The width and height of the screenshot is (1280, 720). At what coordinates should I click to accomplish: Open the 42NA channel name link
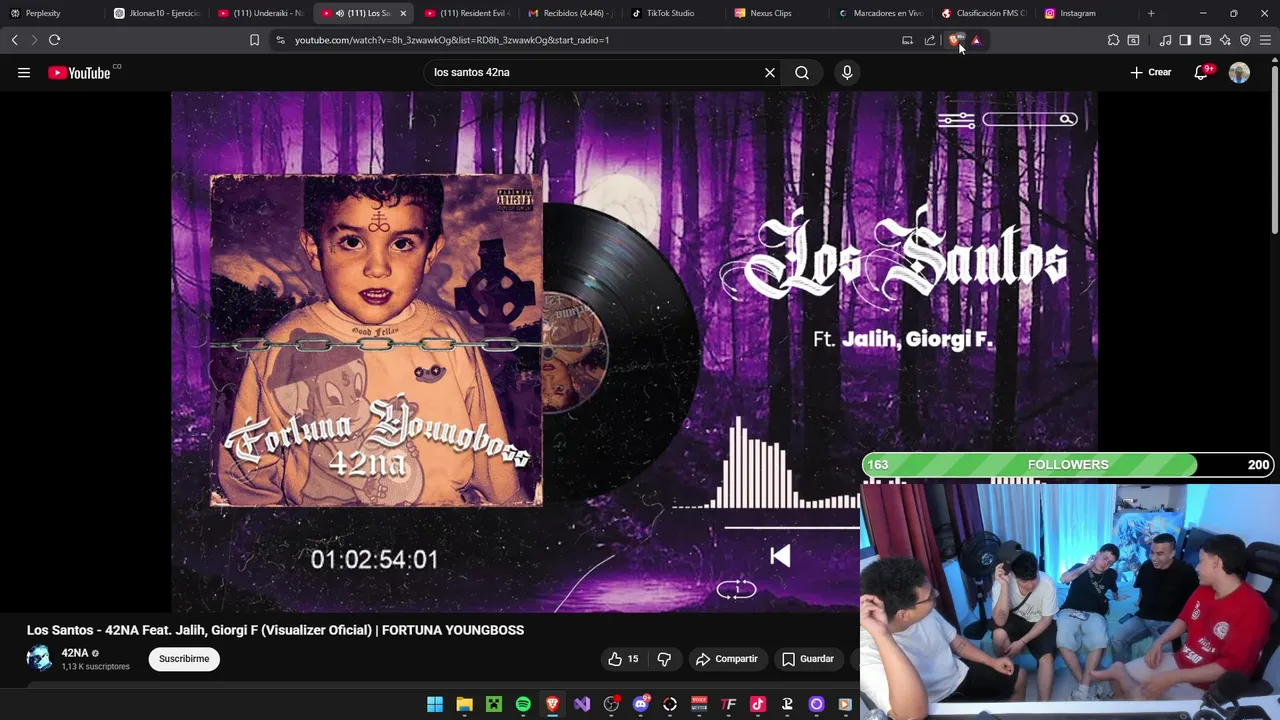(75, 653)
